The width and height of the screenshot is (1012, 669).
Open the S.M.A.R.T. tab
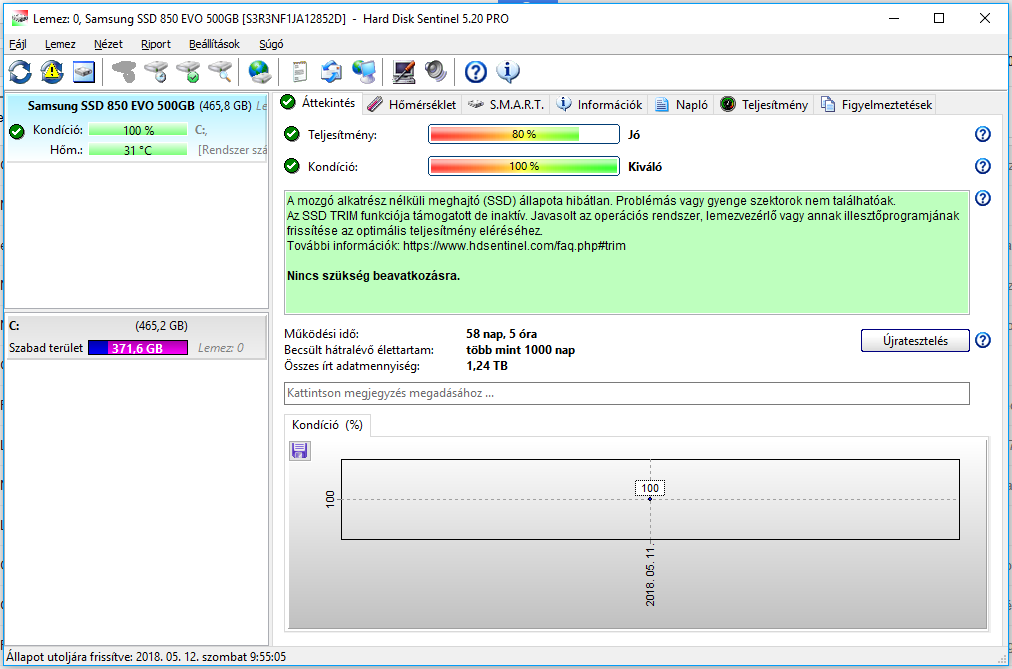pyautogui.click(x=507, y=105)
